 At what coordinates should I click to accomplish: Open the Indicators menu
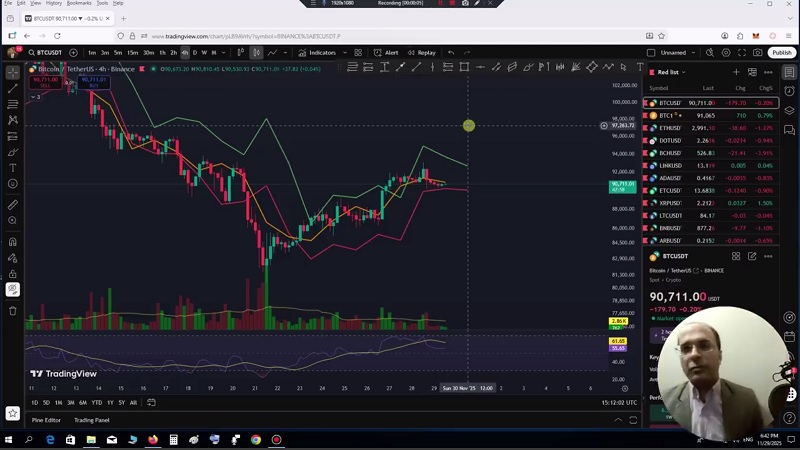tap(317, 52)
